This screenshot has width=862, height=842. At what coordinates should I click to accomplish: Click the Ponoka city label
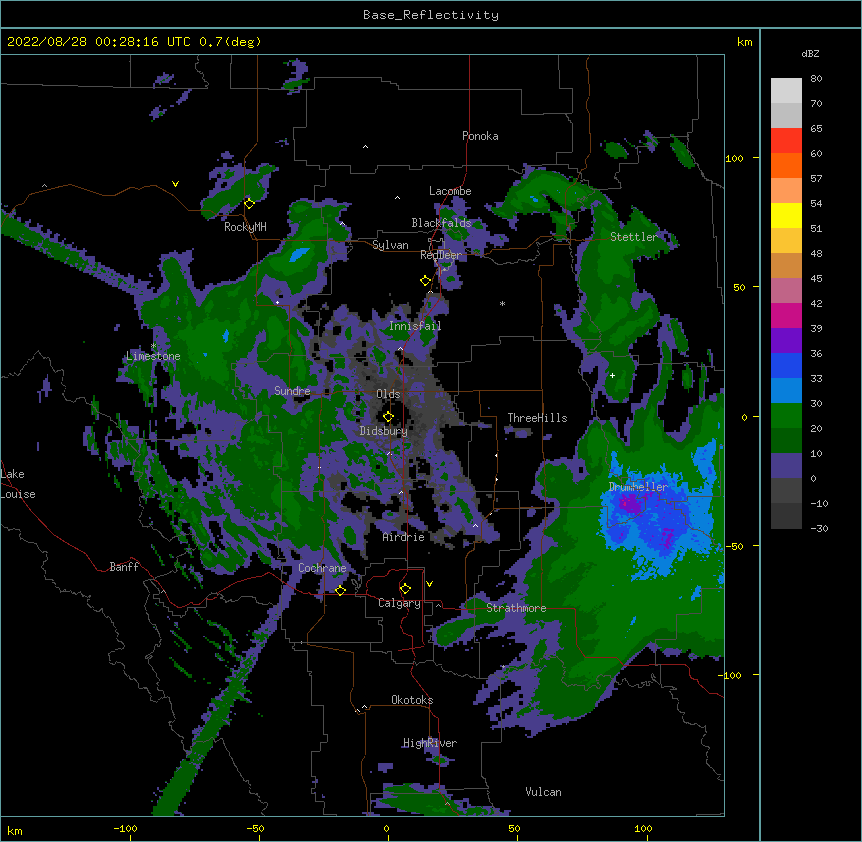[x=480, y=136]
